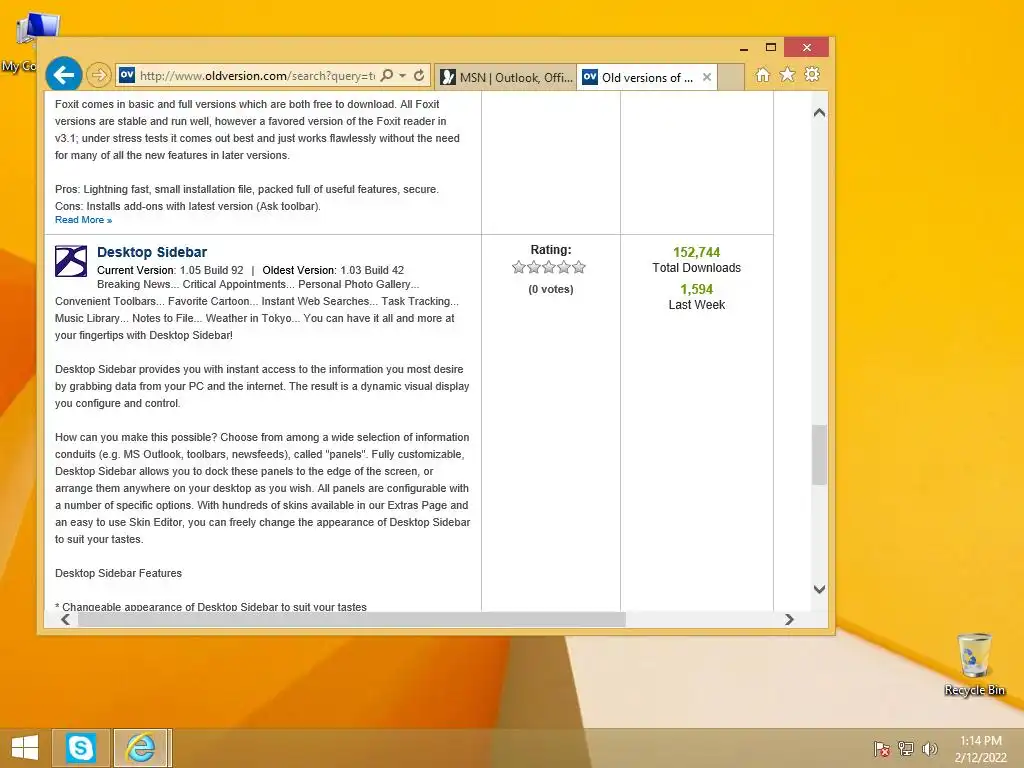Open Action Center flag in tray

point(882,749)
